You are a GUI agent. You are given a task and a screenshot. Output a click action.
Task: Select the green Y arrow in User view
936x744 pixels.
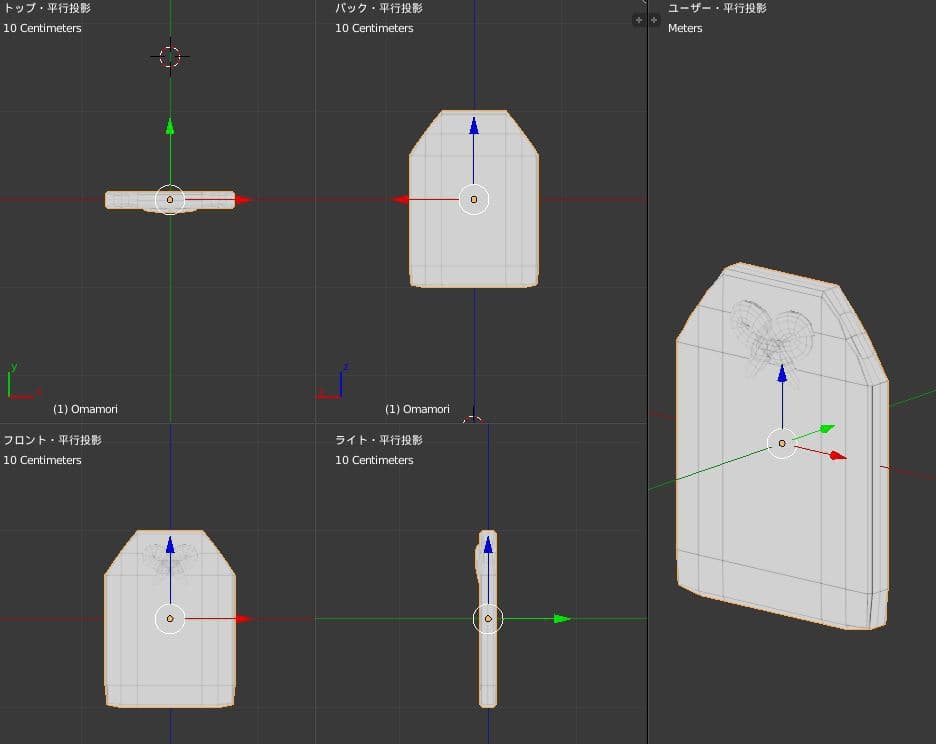pos(826,429)
